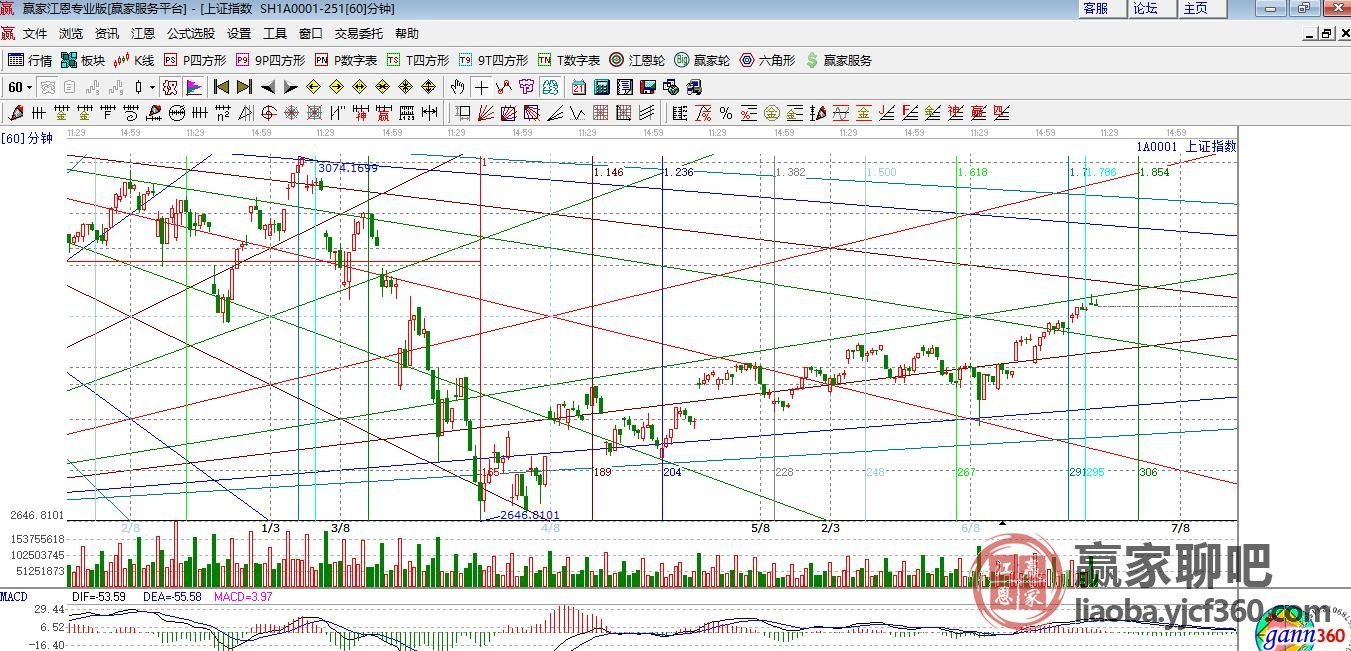Viewport: 1351px width, 651px height.
Task: Click the 1.618 Fibonacci time label
Action: tap(973, 172)
